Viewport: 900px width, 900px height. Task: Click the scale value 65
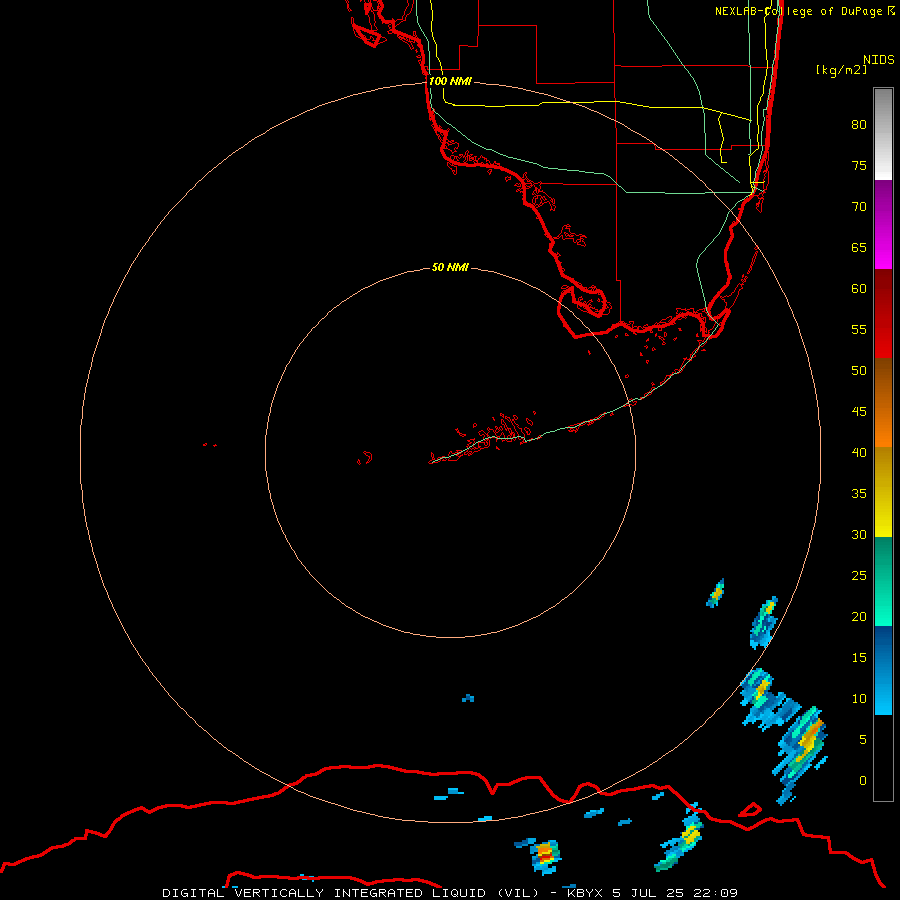coord(859,247)
